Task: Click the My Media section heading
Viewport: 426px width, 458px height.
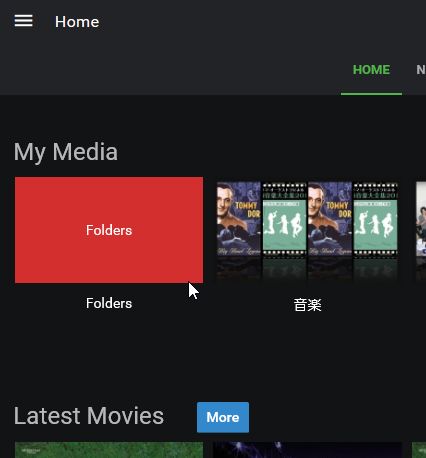Action: point(66,152)
